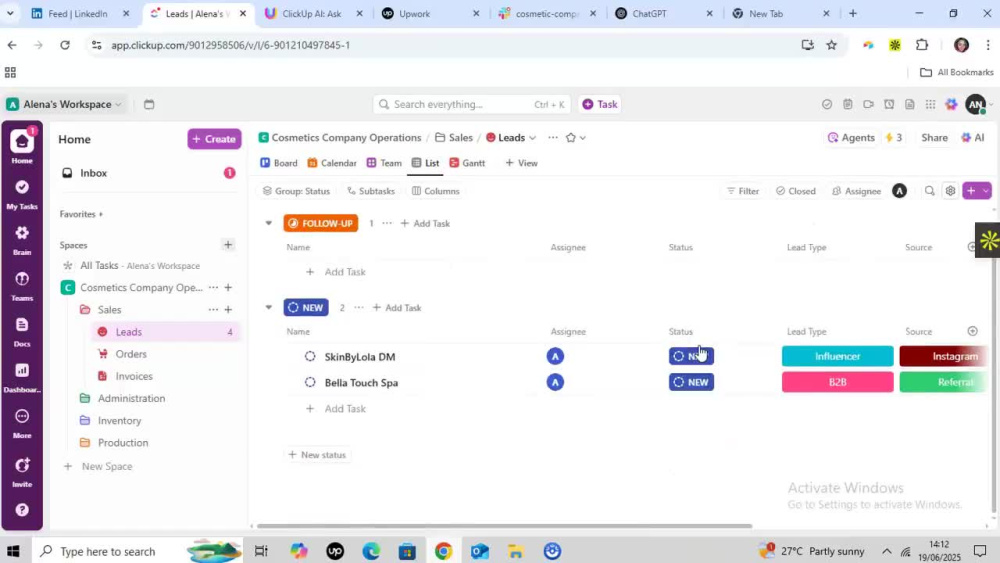Favorite the Leads list star icon
Image resolution: width=1000 pixels, height=563 pixels.
(x=570, y=138)
